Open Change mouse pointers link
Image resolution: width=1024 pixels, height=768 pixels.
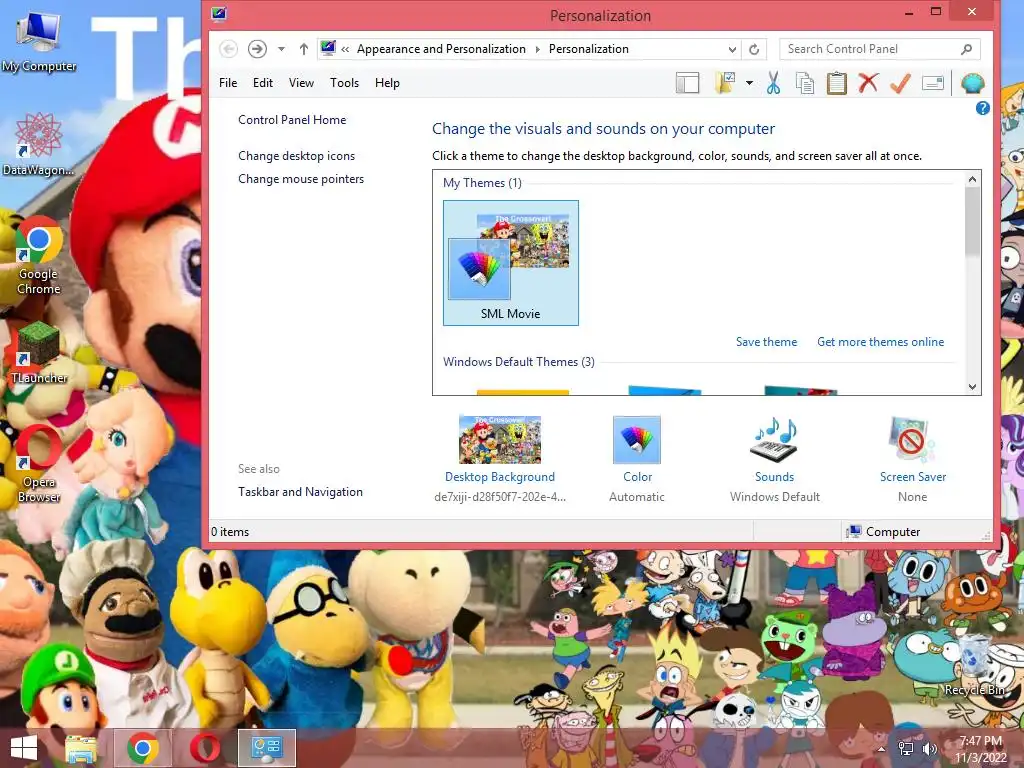coord(301,178)
